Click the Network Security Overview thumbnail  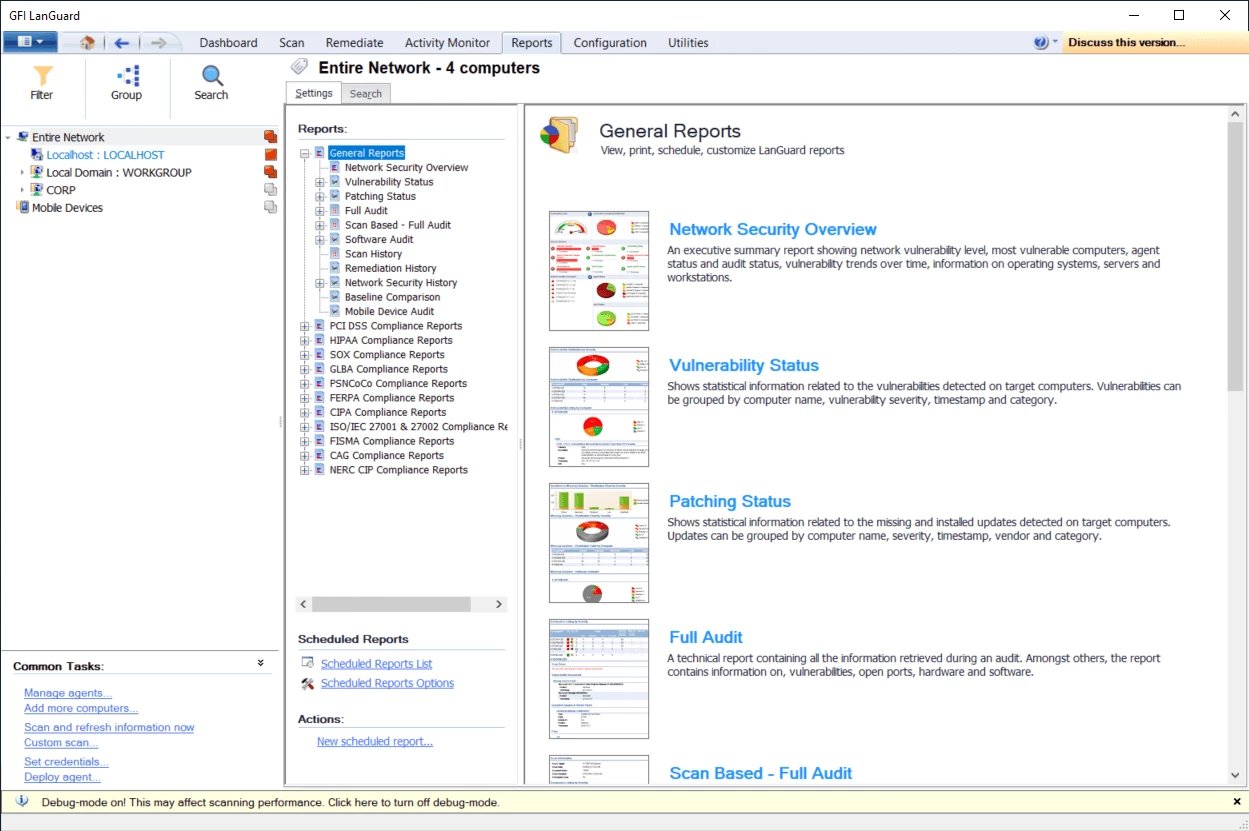point(598,271)
